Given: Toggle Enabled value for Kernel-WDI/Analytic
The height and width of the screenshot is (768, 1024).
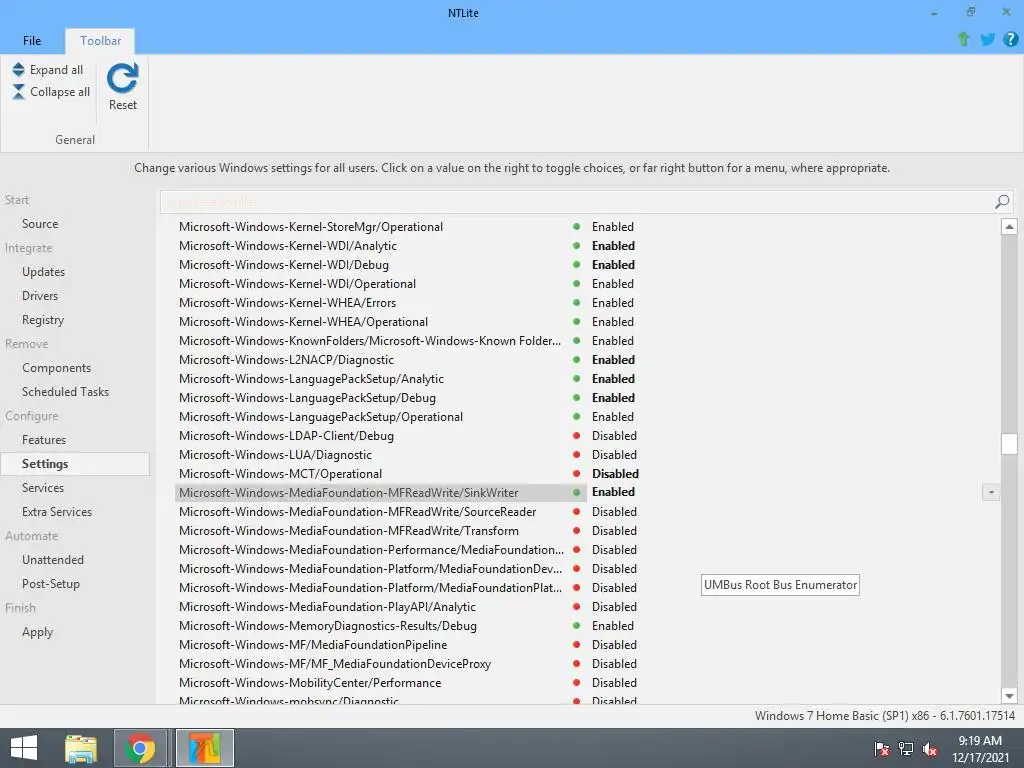Looking at the screenshot, I should coord(613,246).
